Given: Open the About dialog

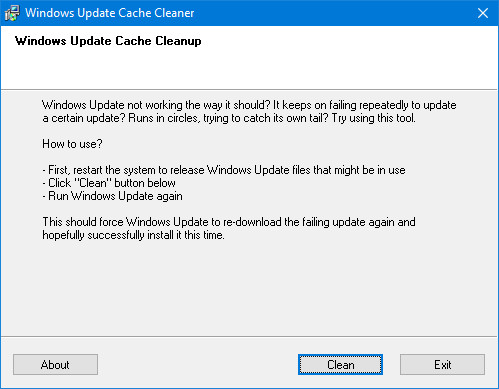Looking at the screenshot, I should coord(55,364).
